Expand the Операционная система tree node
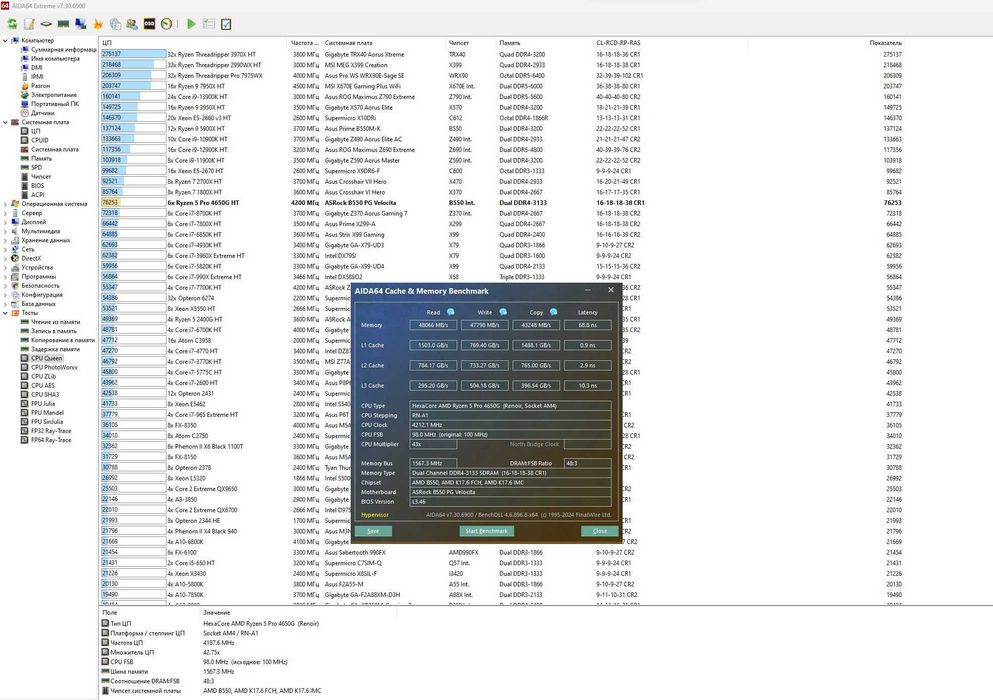 click(x=6, y=204)
